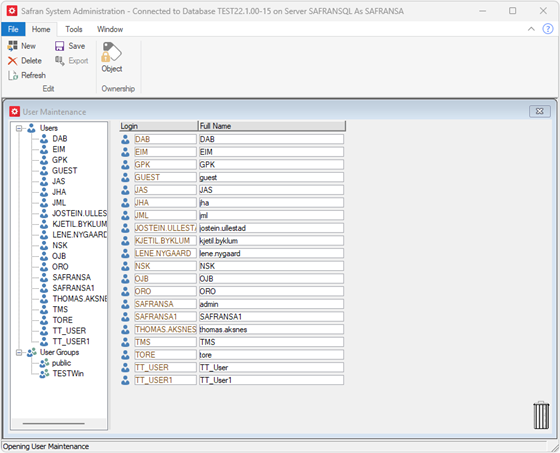This screenshot has width=560, height=453.
Task: Click the trash bin icon
Action: pyautogui.click(x=541, y=415)
